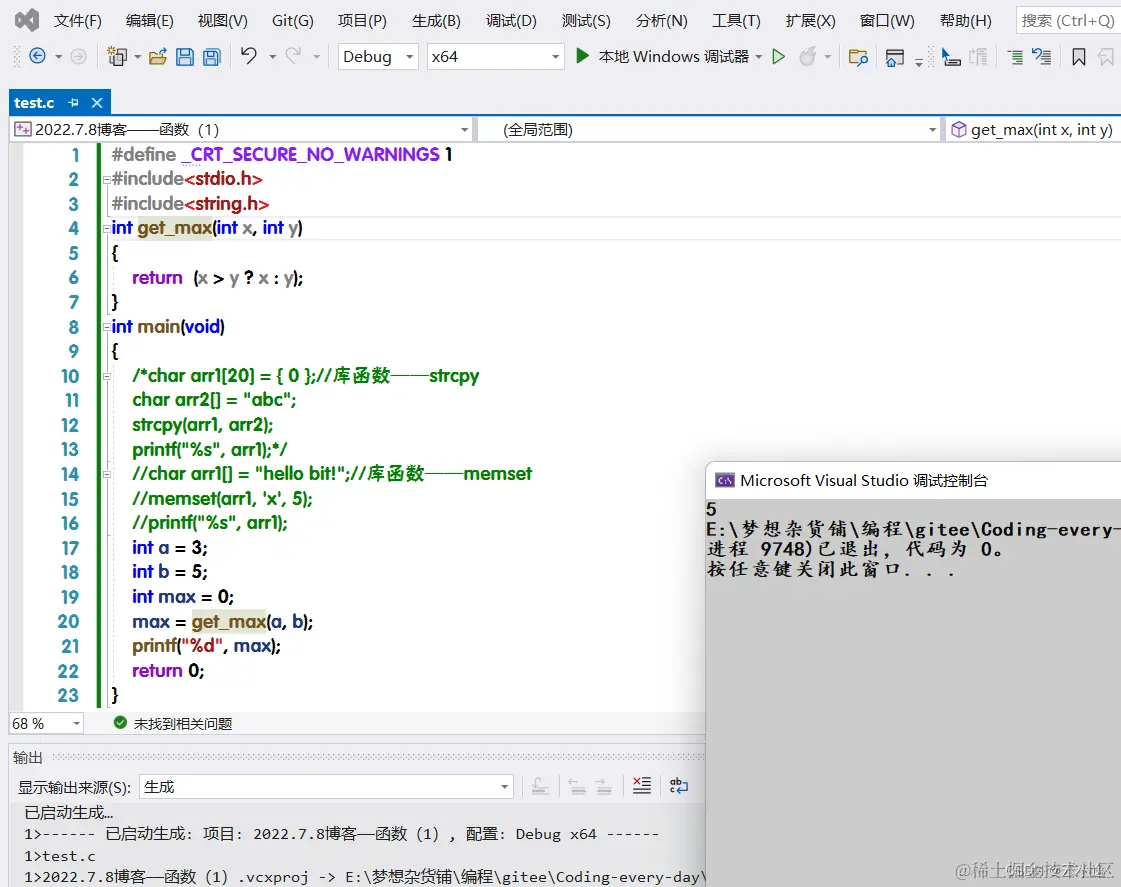The width and height of the screenshot is (1121, 887).
Task: Comment out selected lines icon
Action: coord(1014,56)
